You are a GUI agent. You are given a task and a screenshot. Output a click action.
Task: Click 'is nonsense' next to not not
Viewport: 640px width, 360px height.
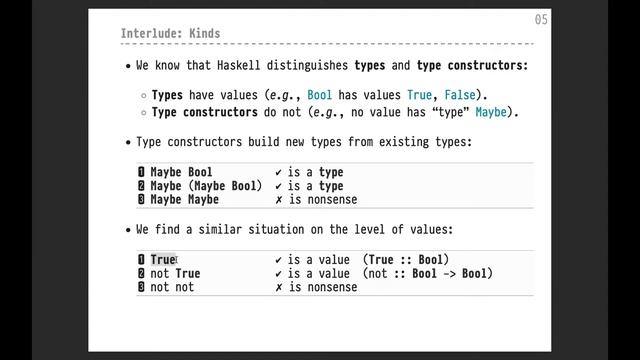(x=323, y=287)
